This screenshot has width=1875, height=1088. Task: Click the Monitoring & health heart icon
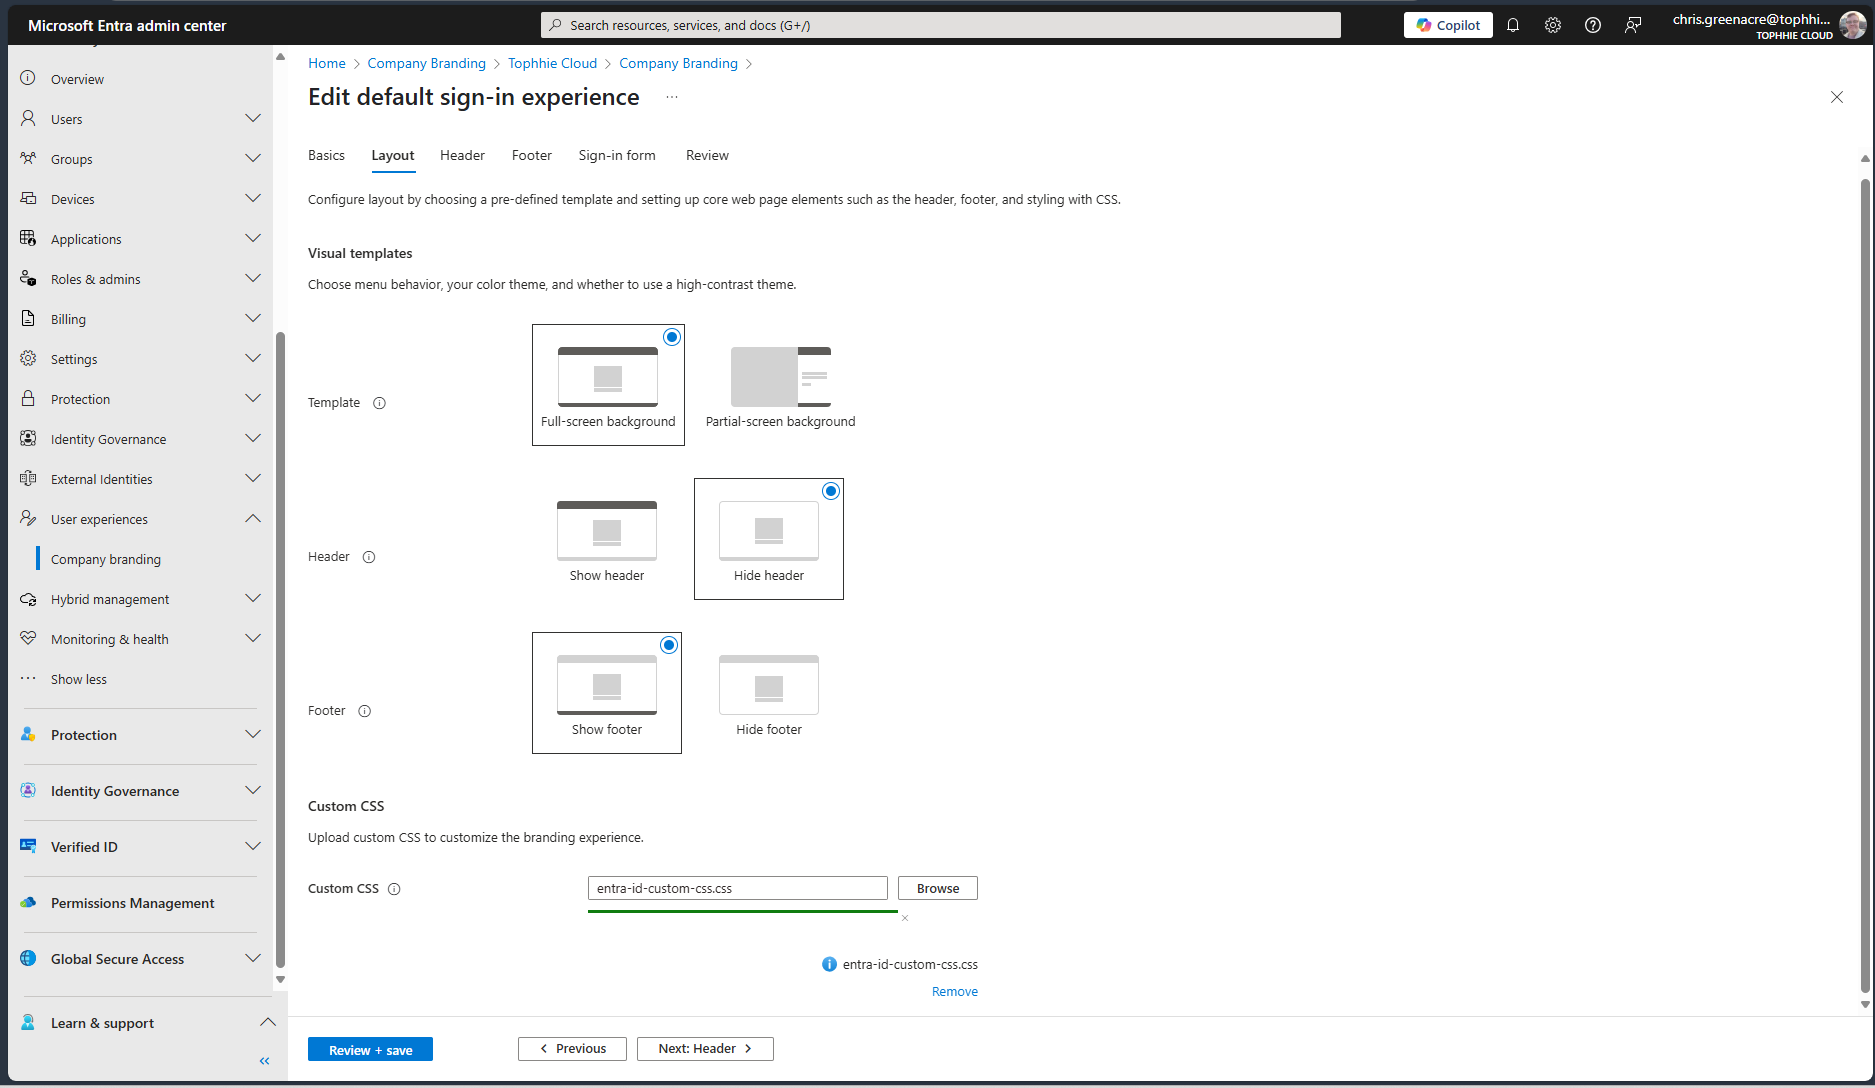point(28,638)
